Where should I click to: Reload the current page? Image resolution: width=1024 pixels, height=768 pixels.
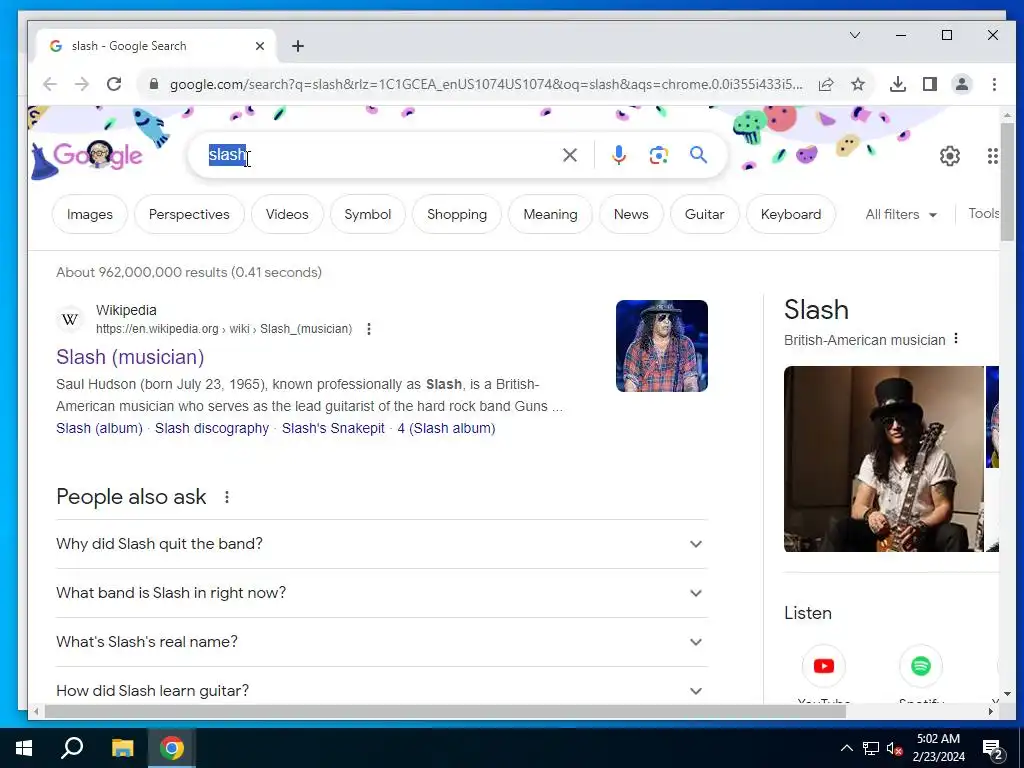(114, 84)
